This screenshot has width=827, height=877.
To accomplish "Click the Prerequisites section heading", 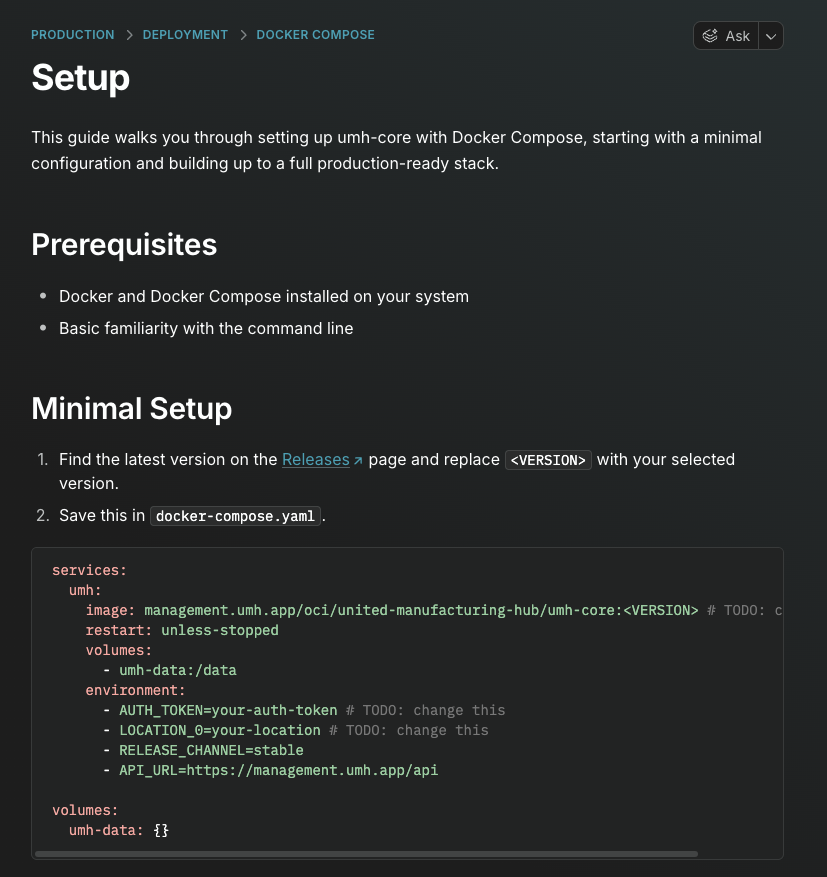I will (123, 244).
